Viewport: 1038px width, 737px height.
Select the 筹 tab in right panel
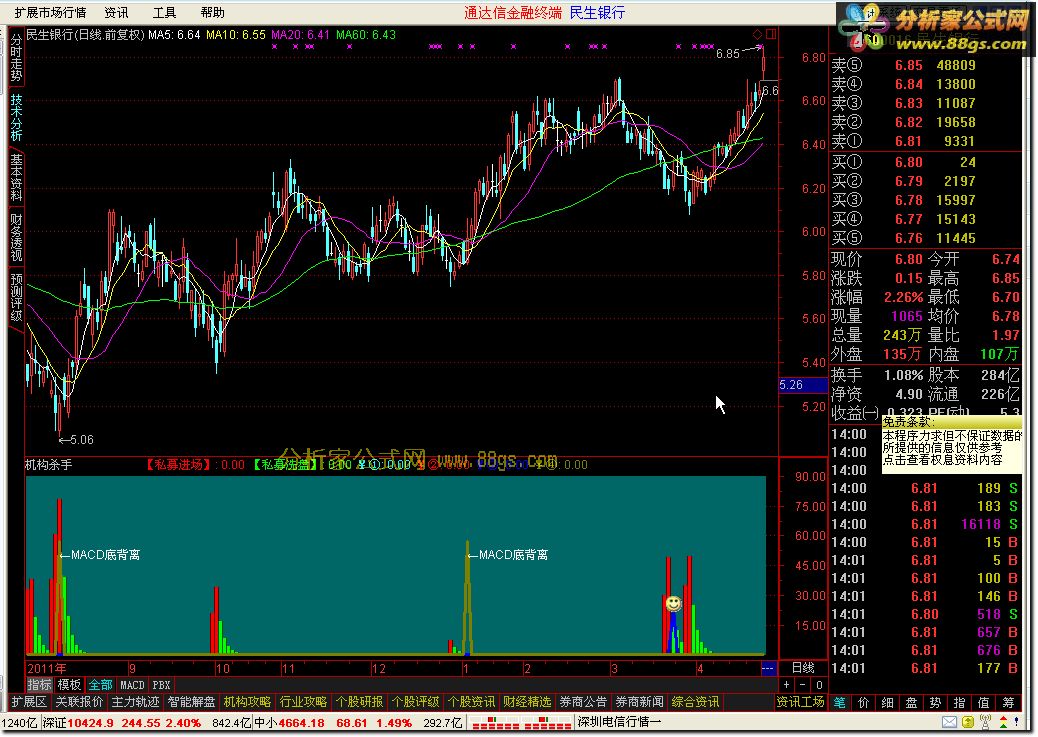1008,703
